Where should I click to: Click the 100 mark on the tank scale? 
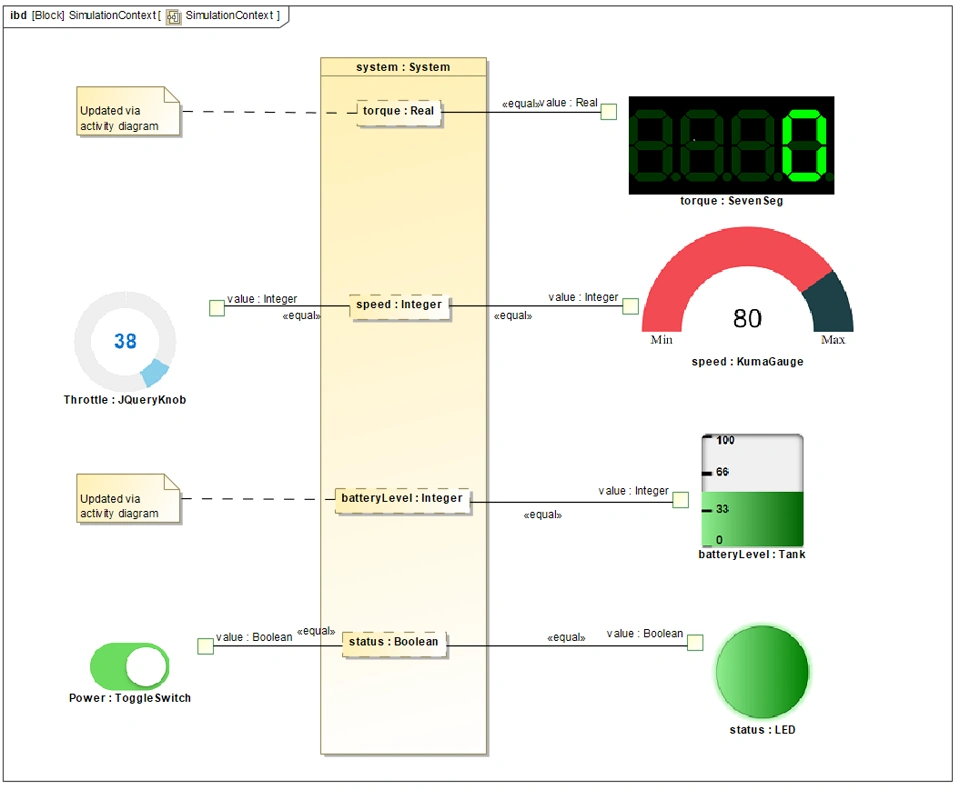point(725,440)
